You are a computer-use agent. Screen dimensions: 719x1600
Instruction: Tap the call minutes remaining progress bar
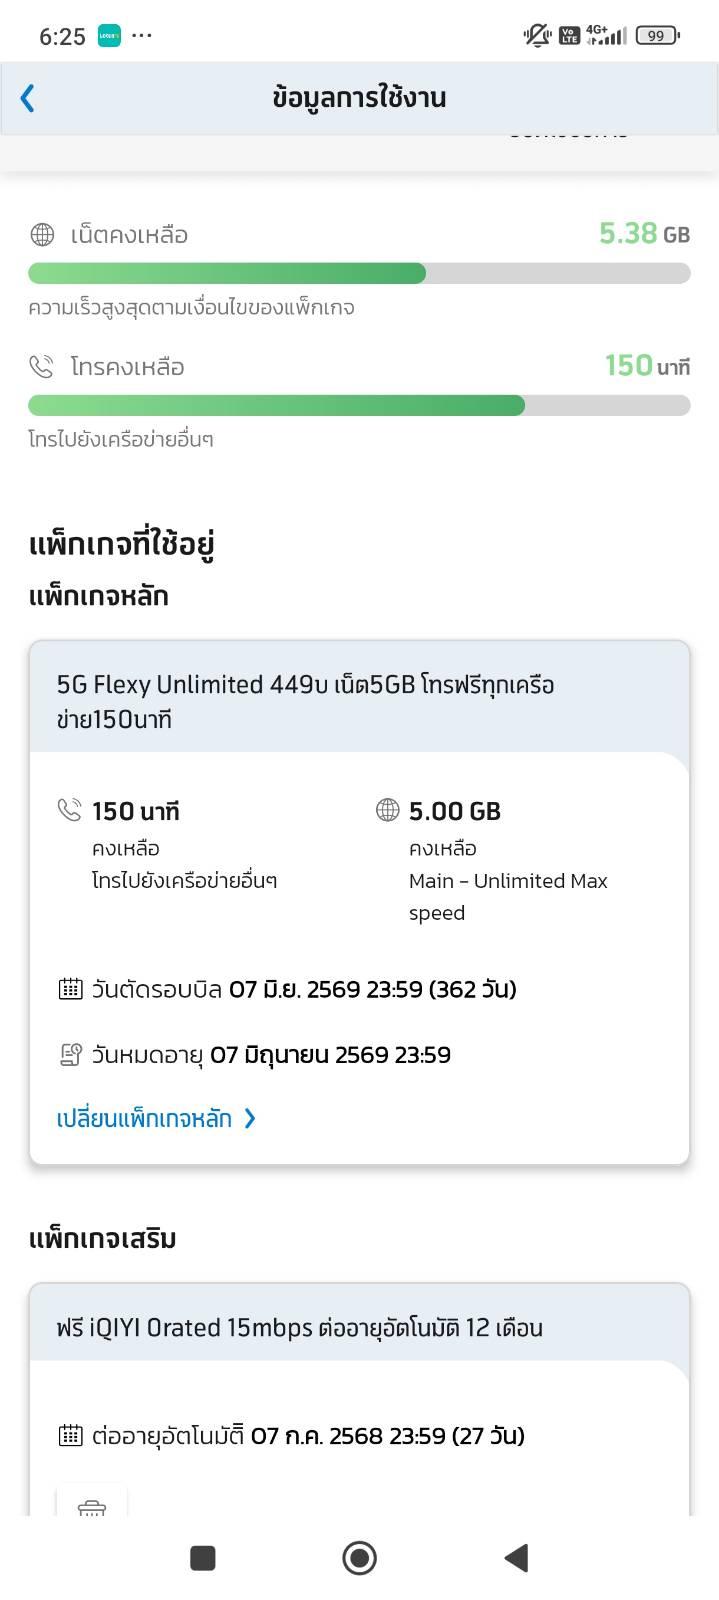click(359, 405)
